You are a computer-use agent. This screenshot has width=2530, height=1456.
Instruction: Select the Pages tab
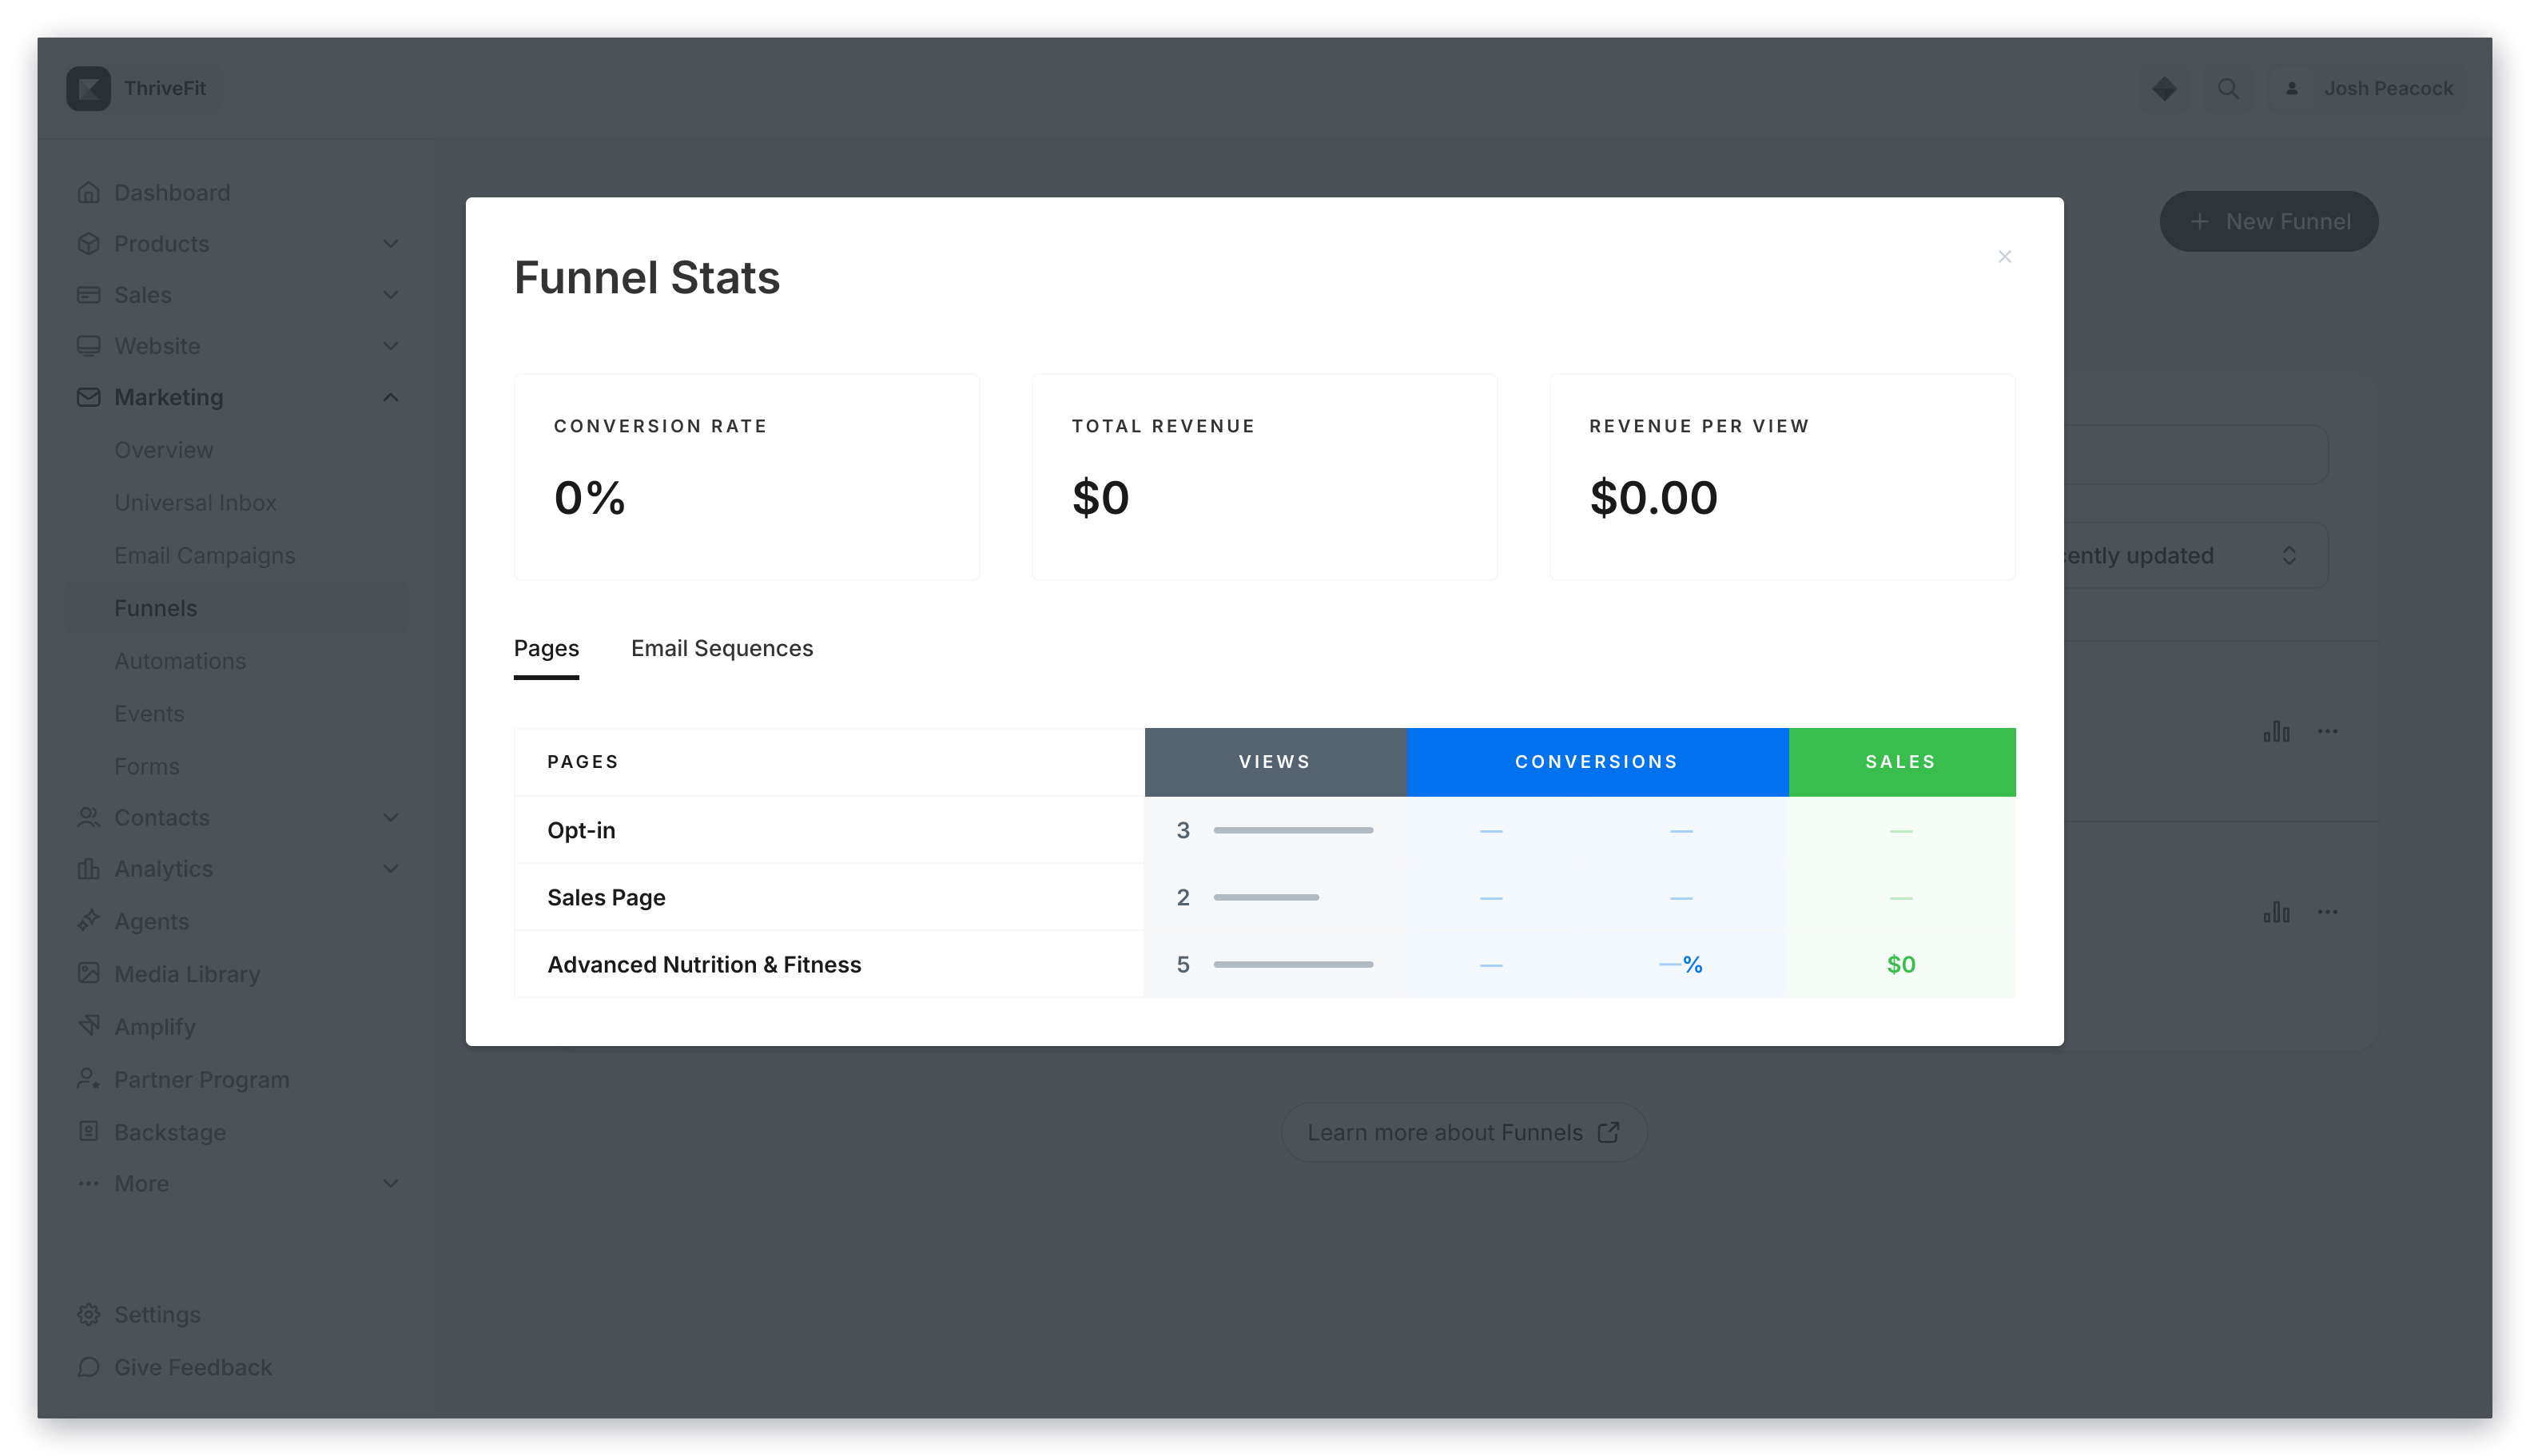tap(546, 648)
